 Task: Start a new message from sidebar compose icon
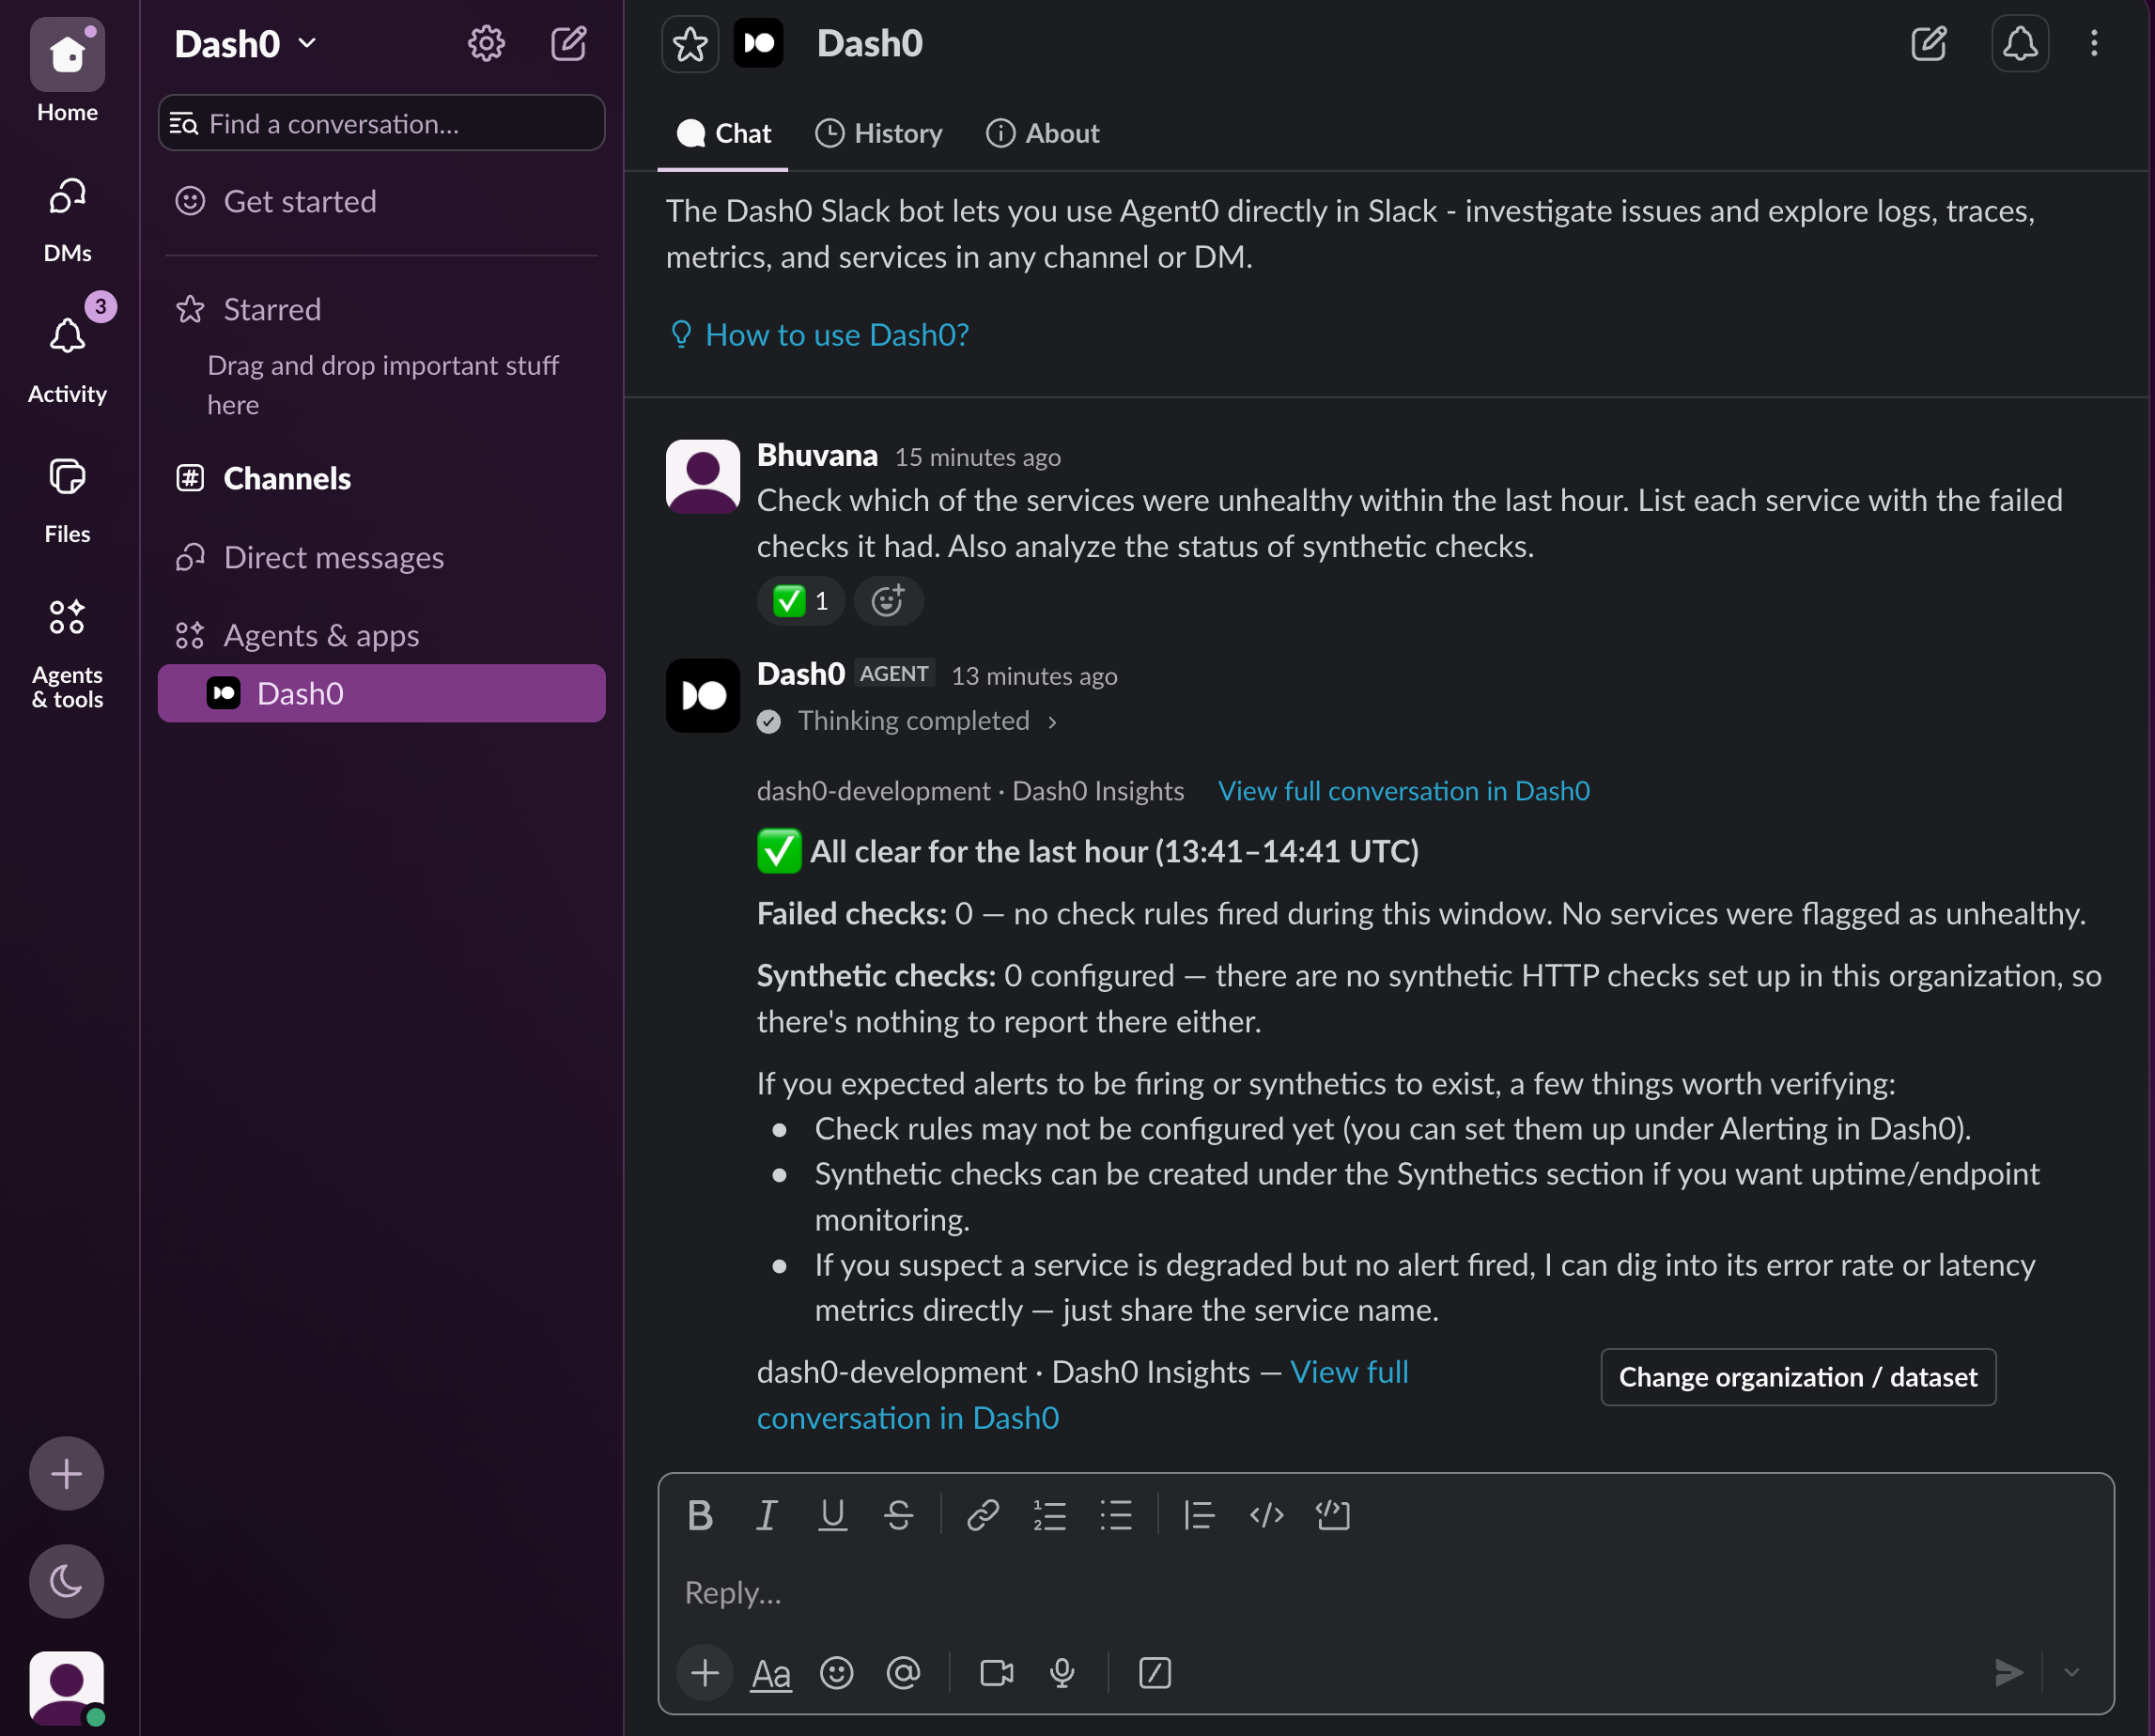pos(569,43)
